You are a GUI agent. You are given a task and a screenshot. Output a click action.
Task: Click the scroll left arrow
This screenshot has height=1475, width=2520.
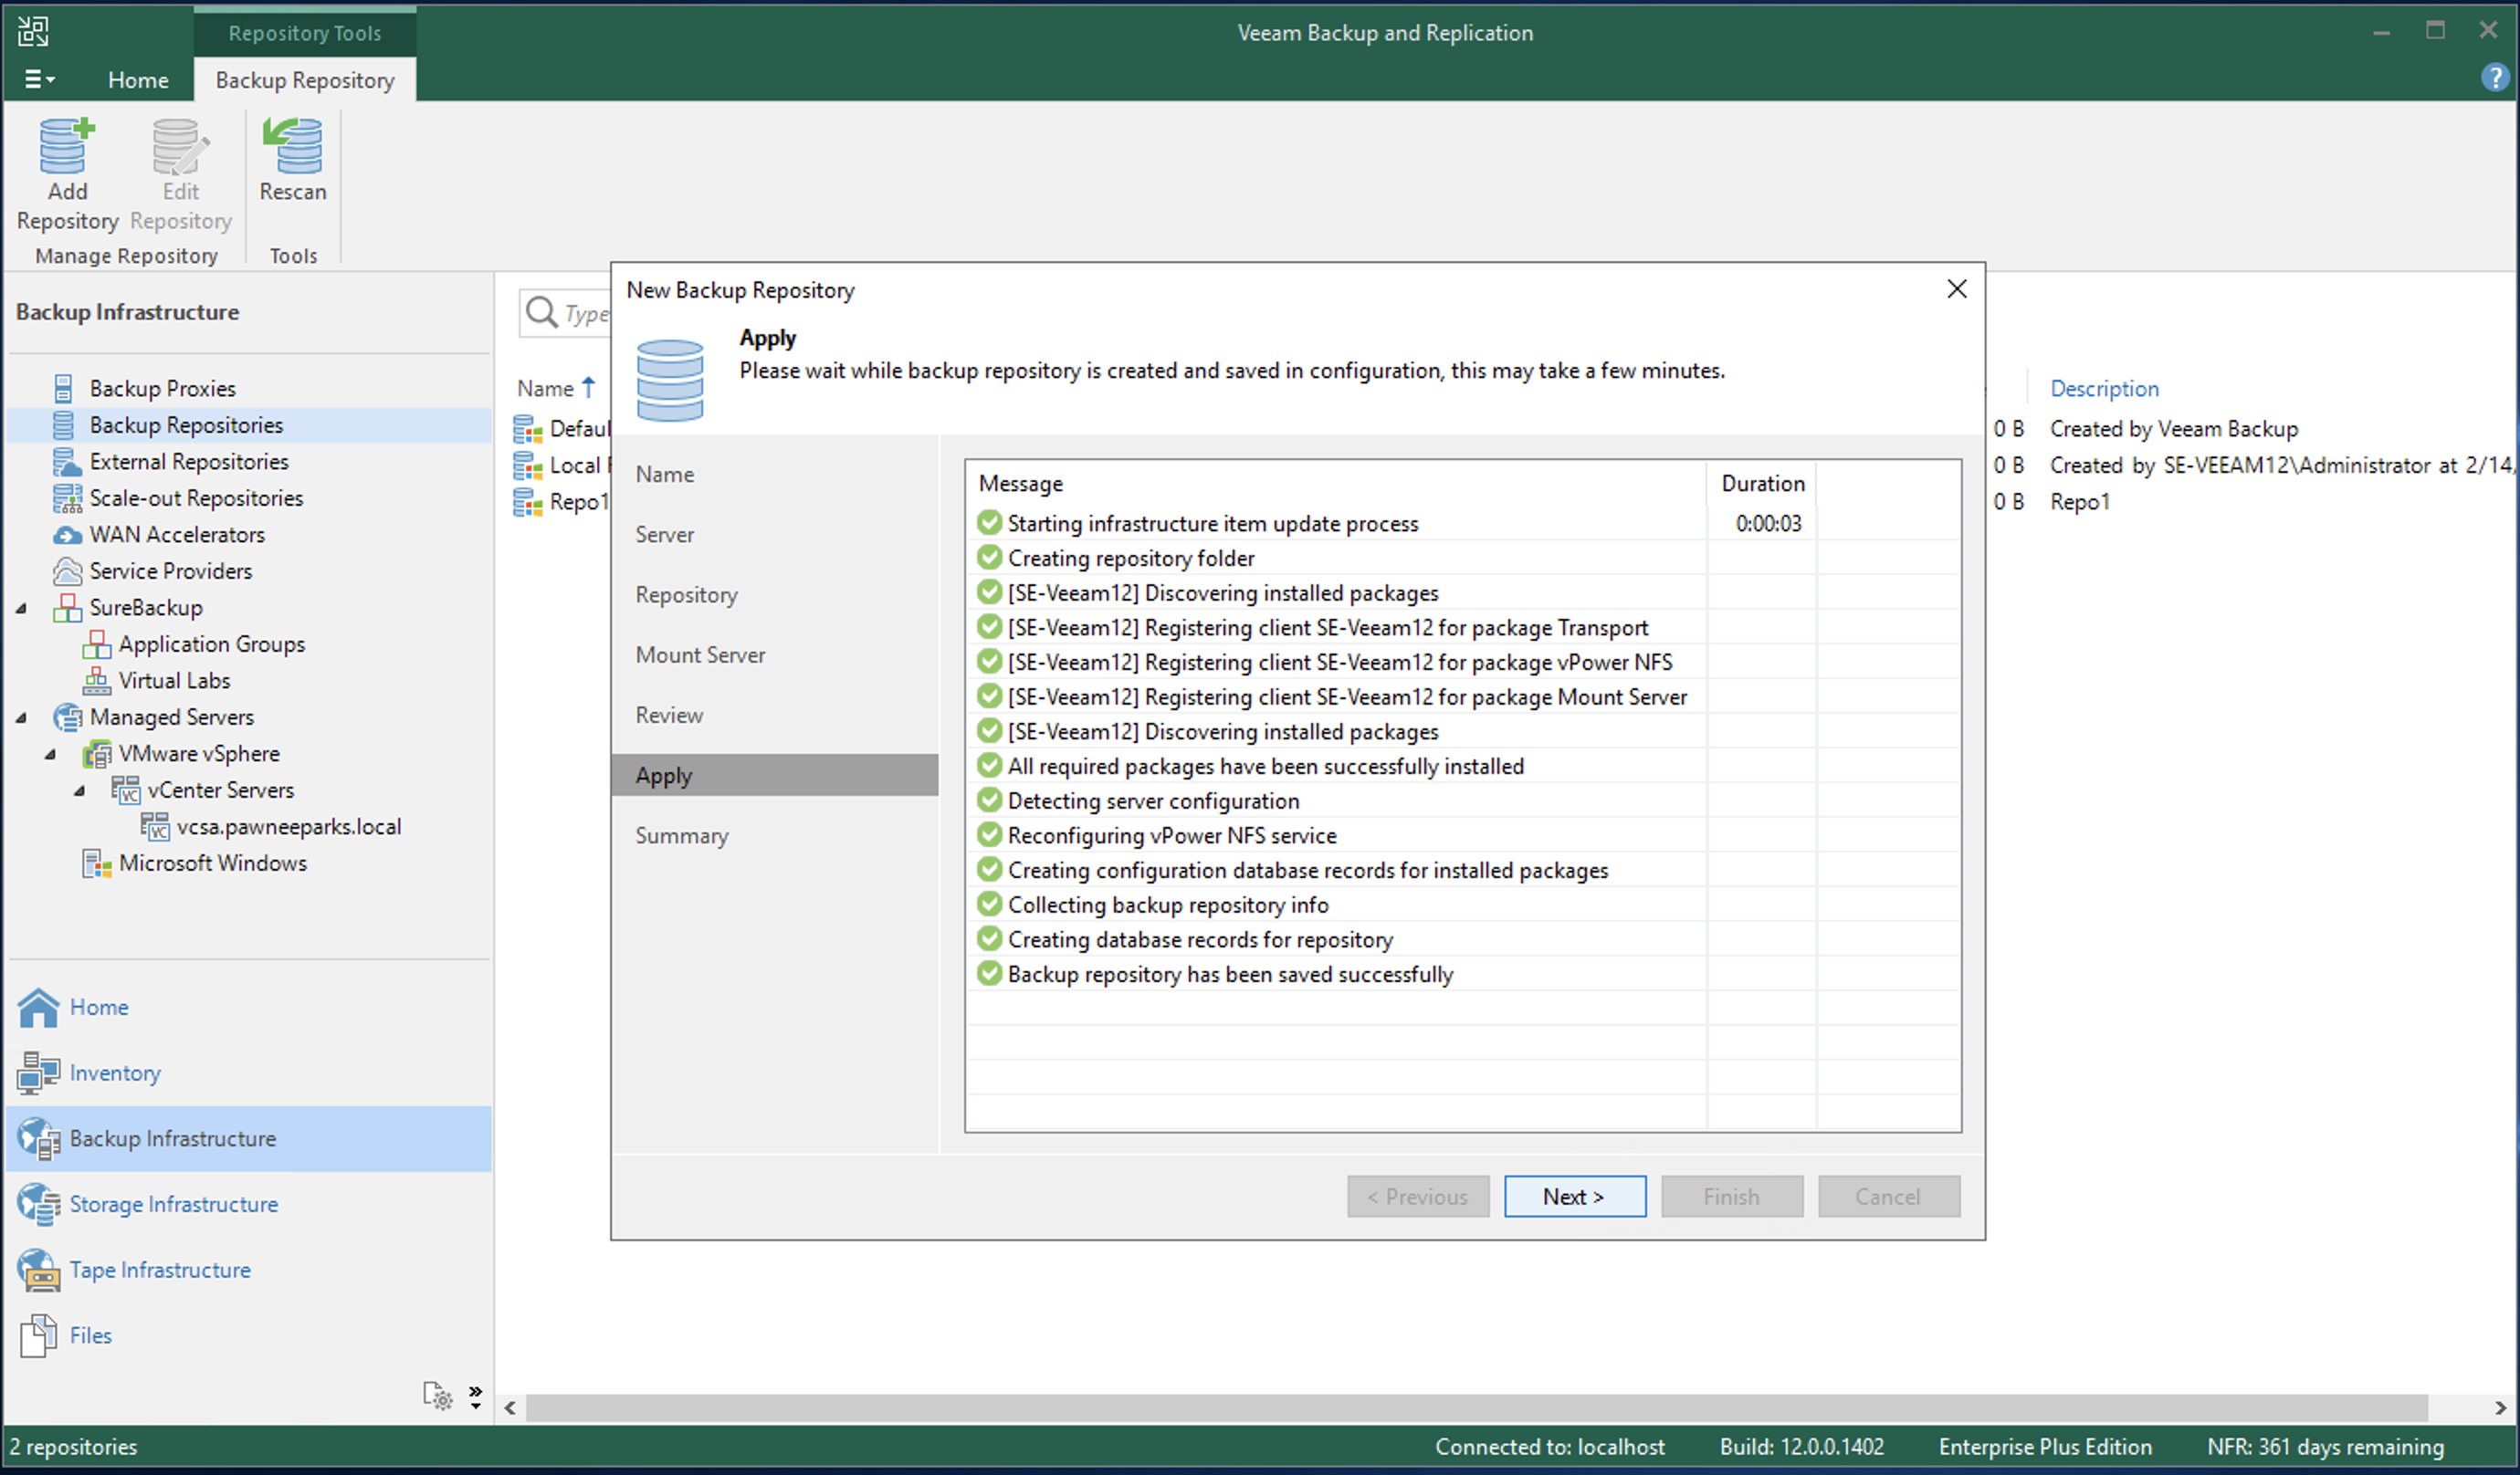(510, 1408)
